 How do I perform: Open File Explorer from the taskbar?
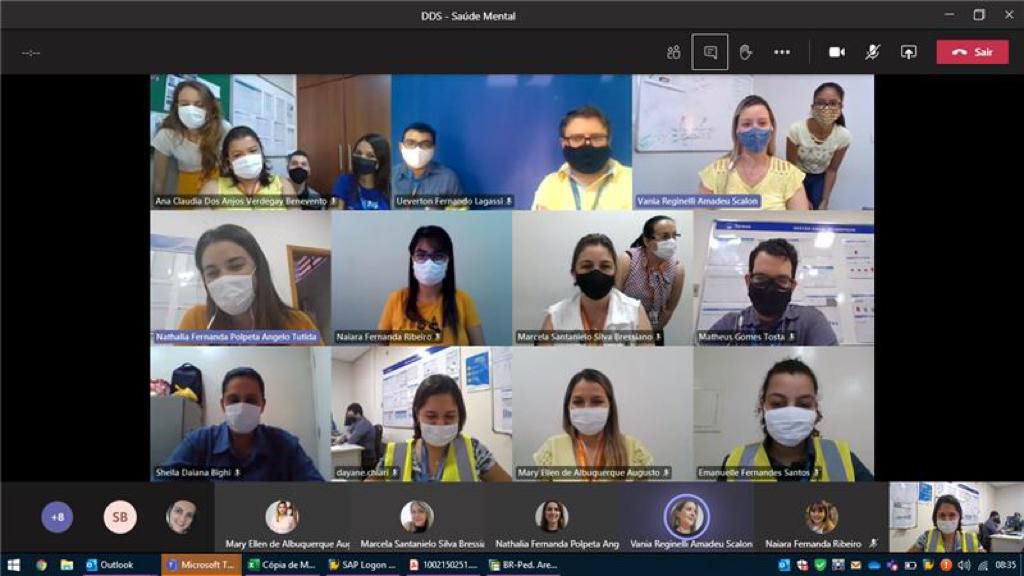coord(67,565)
